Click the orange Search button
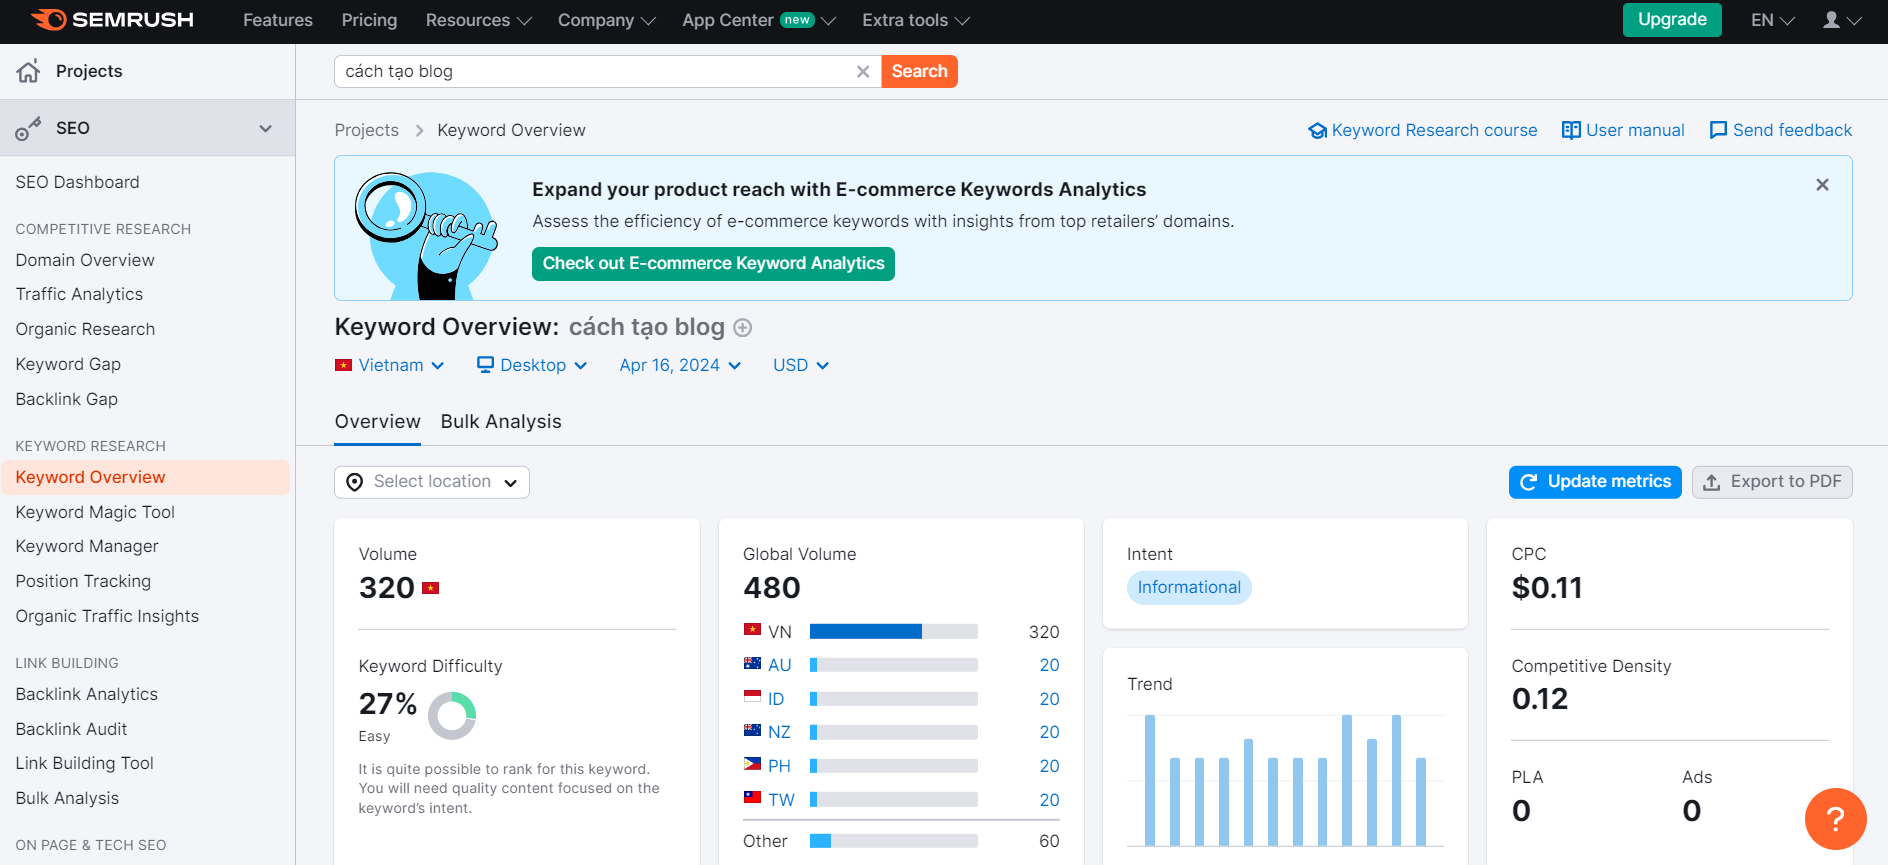The width and height of the screenshot is (1888, 865). click(x=919, y=71)
